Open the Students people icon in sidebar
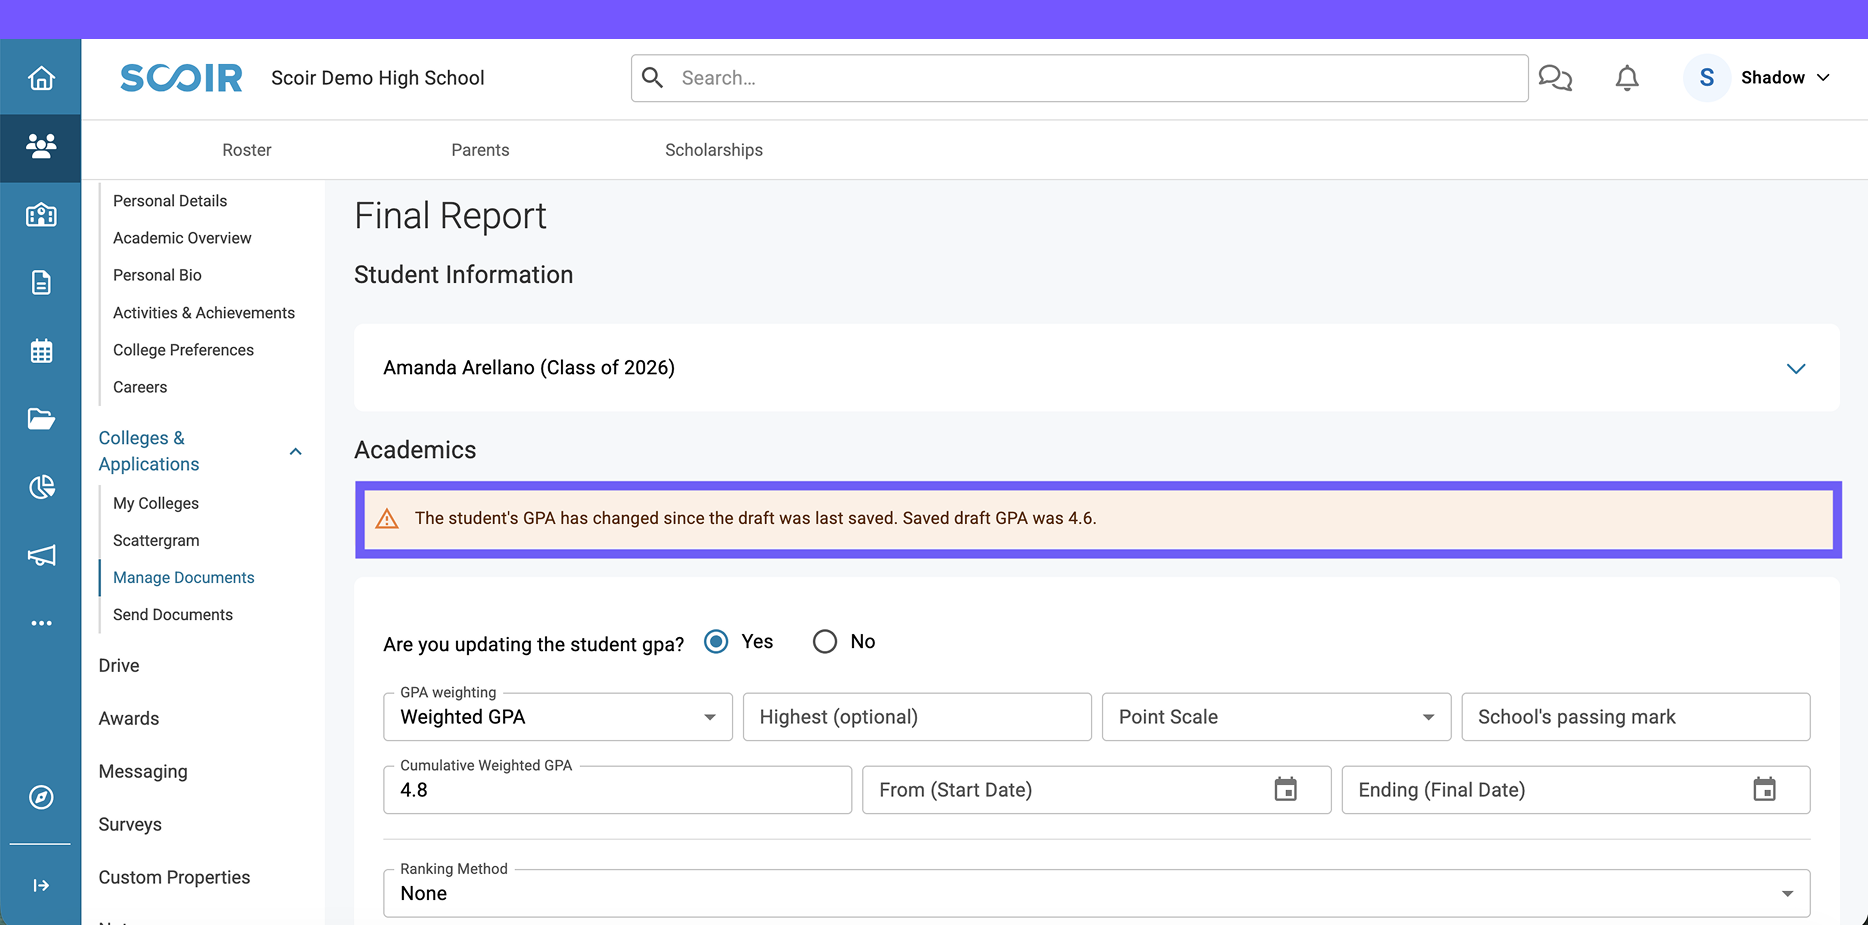1868x925 pixels. [41, 147]
